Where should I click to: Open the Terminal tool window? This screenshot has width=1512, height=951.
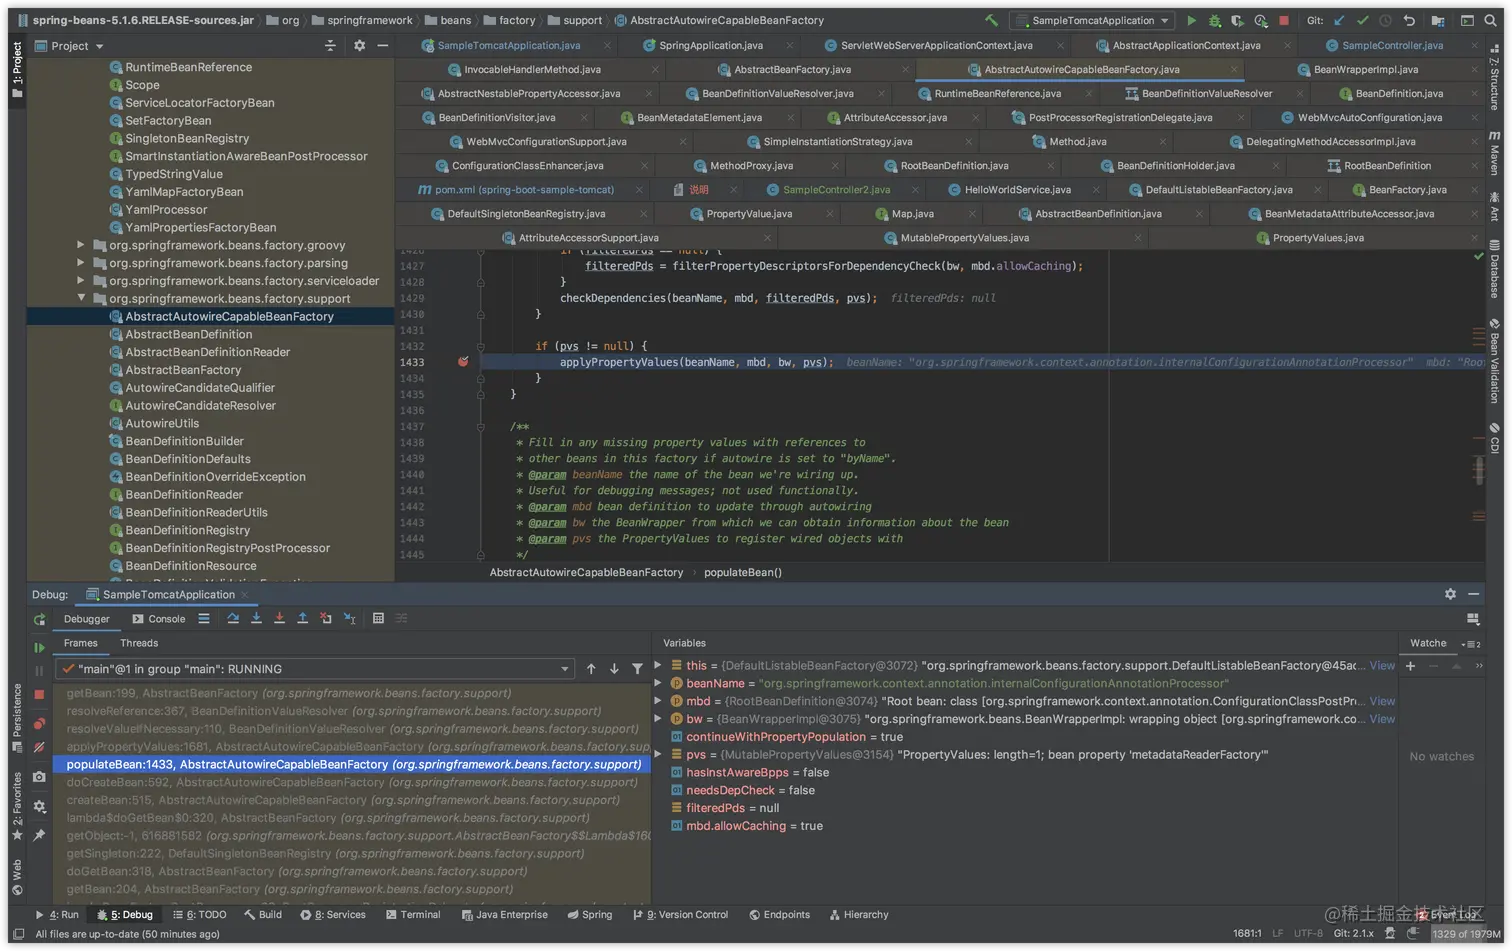click(412, 915)
